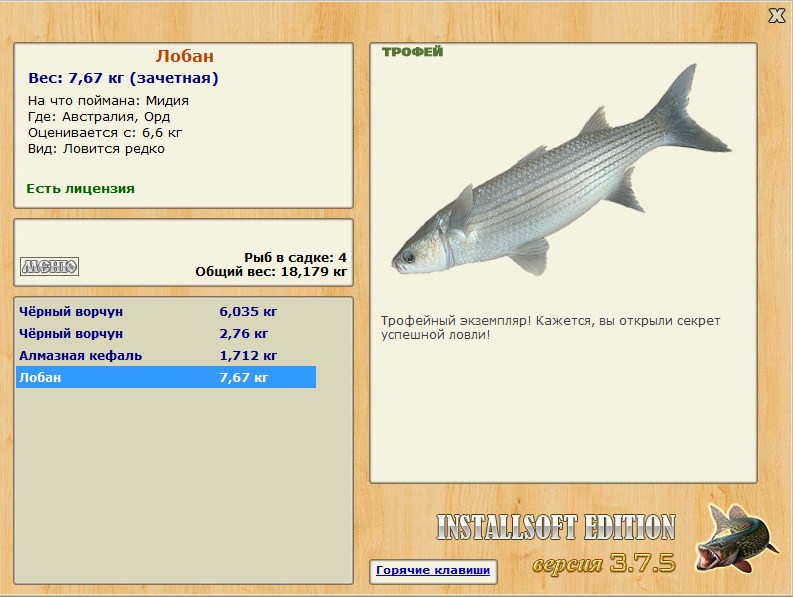Screen dimensions: 793x597
Task: Click the версия 3.7.5 label
Action: click(x=604, y=563)
